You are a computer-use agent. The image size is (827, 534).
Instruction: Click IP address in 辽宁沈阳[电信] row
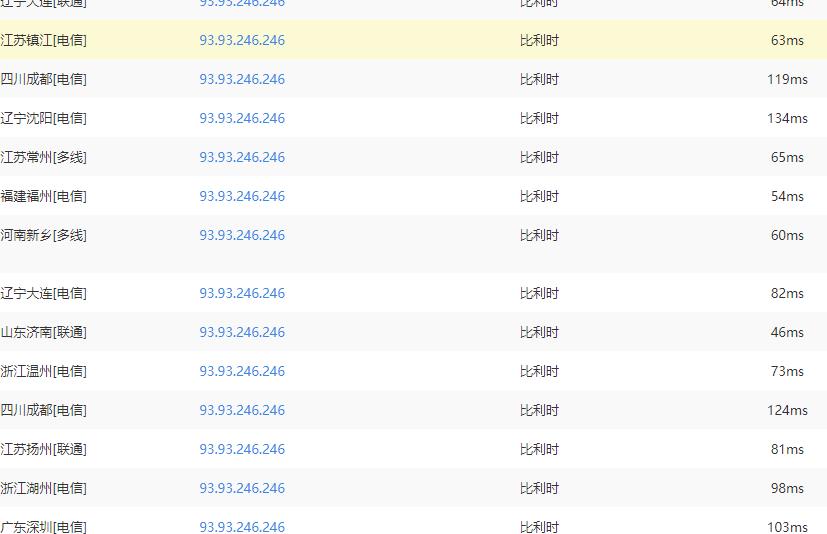tap(242, 118)
